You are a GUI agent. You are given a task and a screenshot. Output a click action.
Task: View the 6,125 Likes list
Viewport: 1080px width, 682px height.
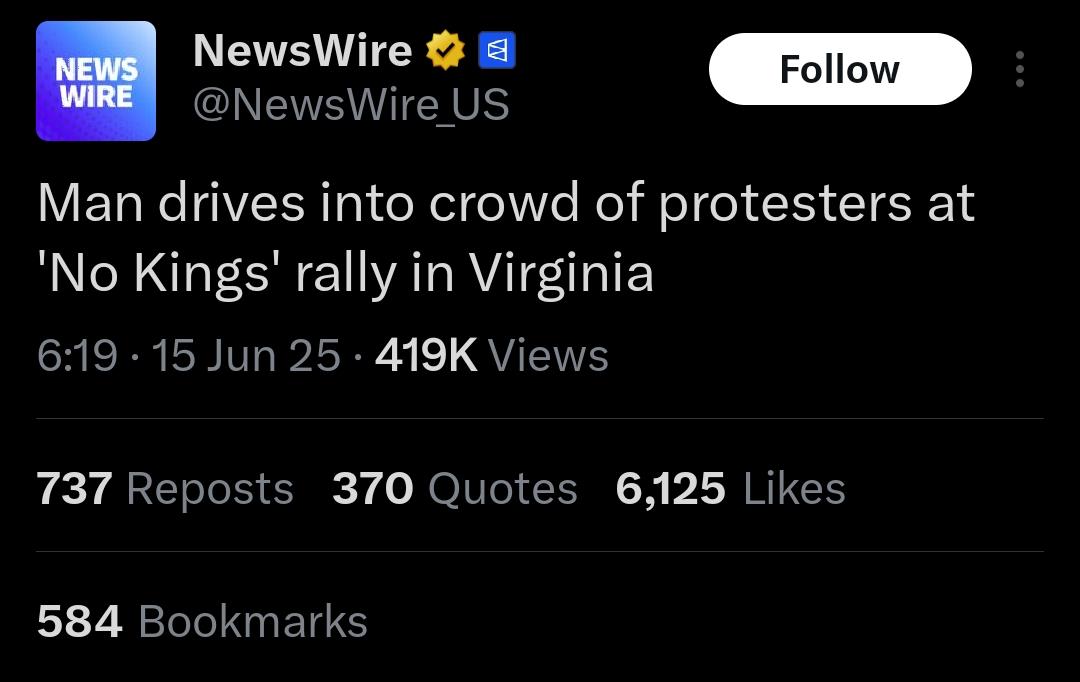(x=730, y=489)
